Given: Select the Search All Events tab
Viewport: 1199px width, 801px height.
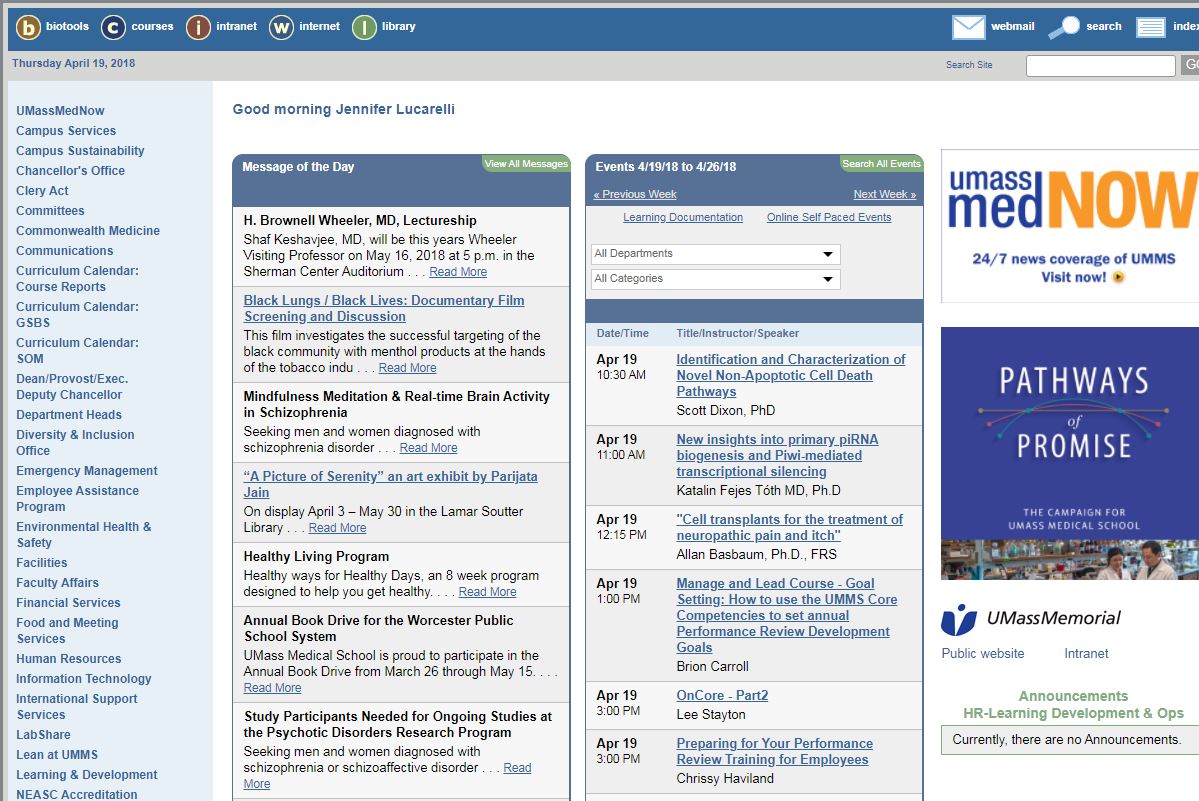Looking at the screenshot, I should [881, 164].
